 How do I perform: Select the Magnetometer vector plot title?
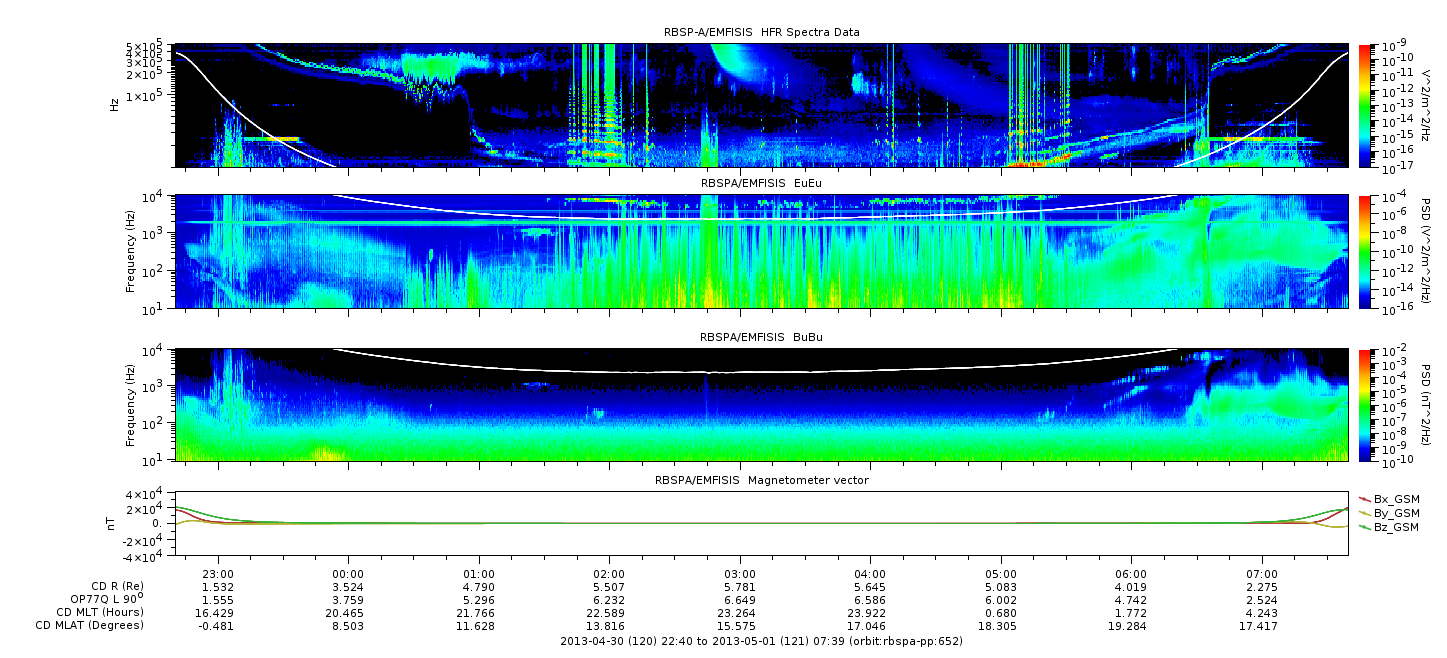tap(761, 480)
